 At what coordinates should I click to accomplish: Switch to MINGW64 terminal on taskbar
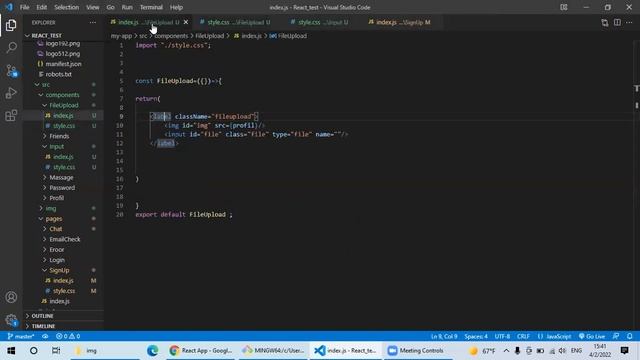[273, 351]
